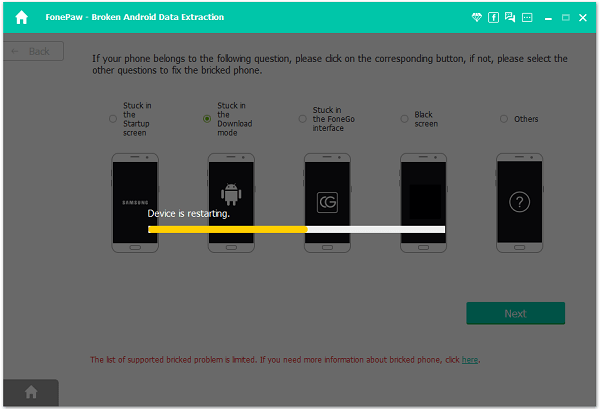
Task: Minimize the FonePaw window
Action: (x=548, y=18)
